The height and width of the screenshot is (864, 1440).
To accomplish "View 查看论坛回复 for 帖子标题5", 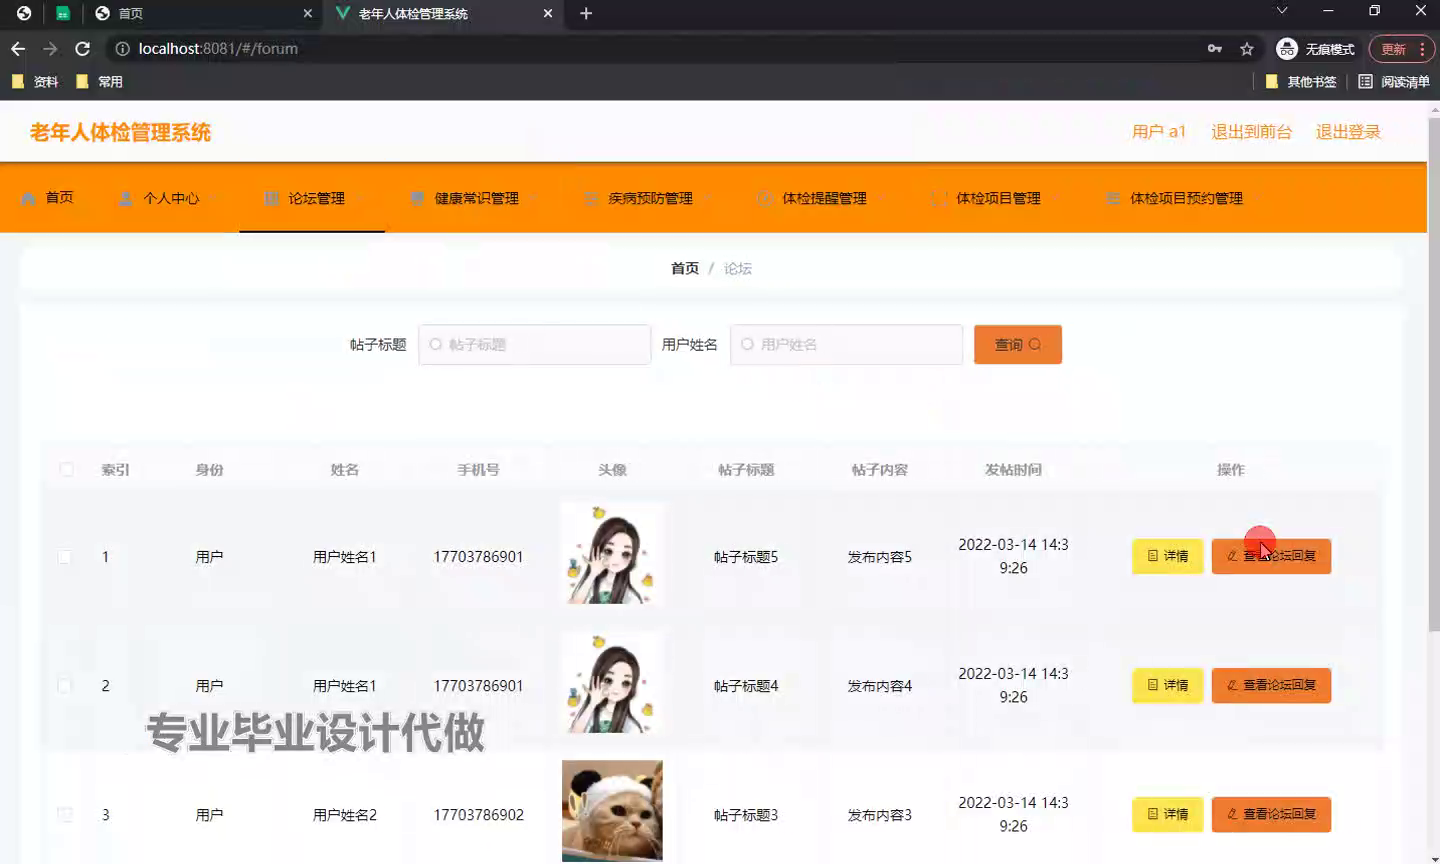I will [1271, 556].
